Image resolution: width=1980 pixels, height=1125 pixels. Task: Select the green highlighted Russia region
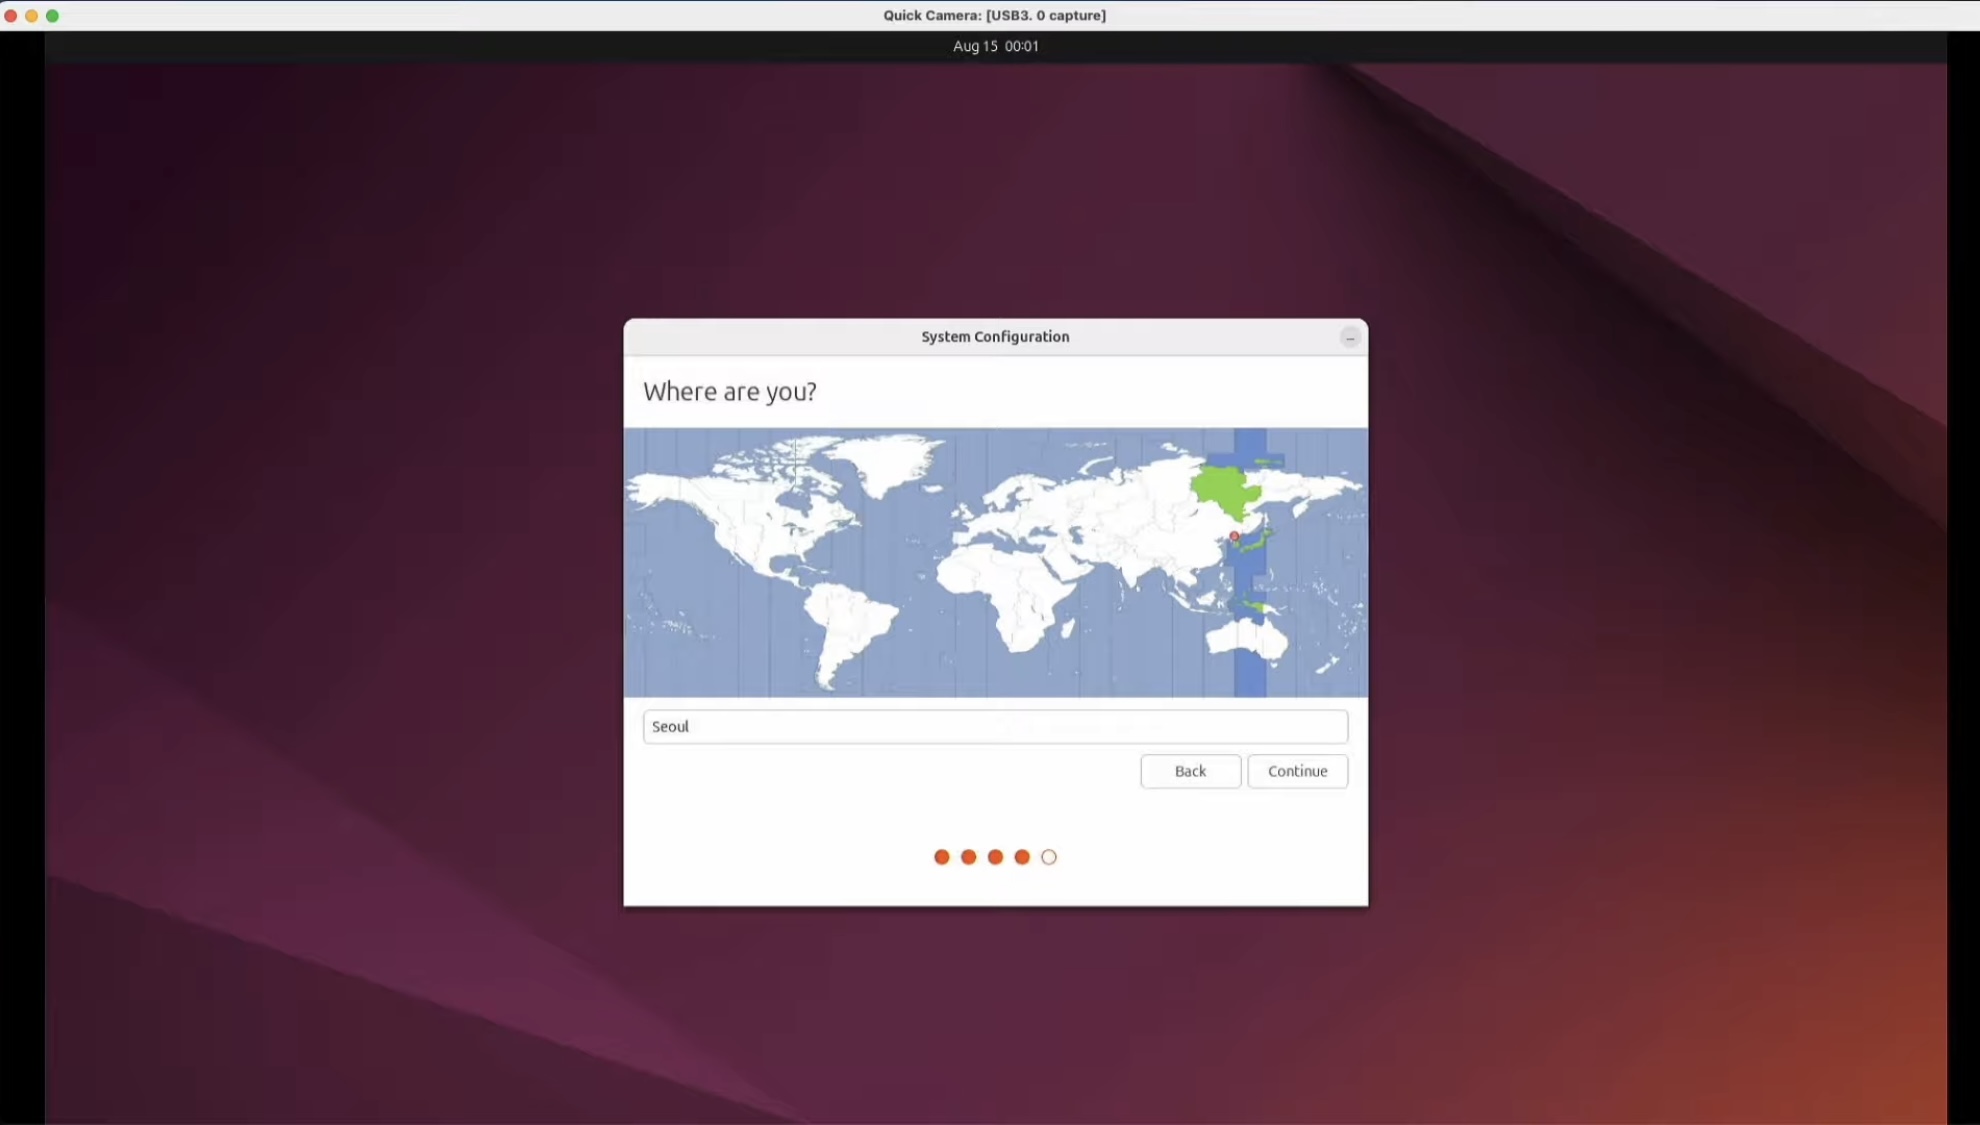(1222, 490)
